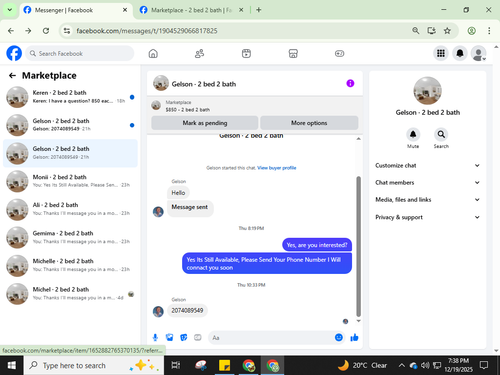Open Chrome zoom magnifier icon in address bar
500x375 pixels.
click(x=415, y=31)
